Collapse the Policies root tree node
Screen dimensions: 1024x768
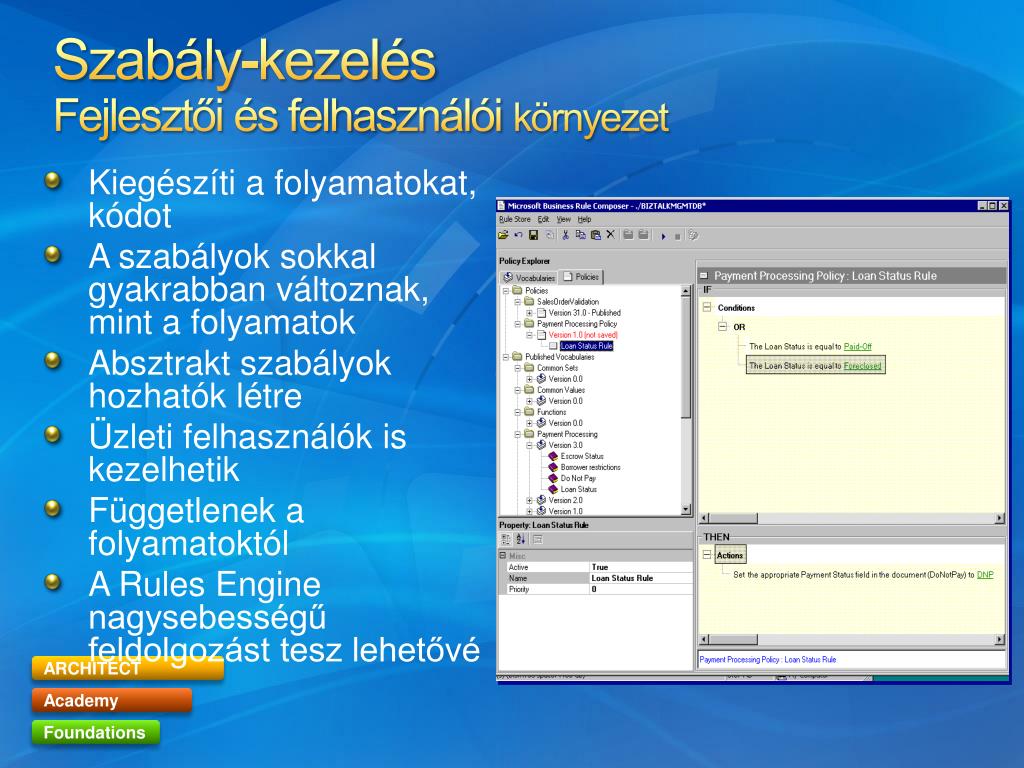[505, 291]
